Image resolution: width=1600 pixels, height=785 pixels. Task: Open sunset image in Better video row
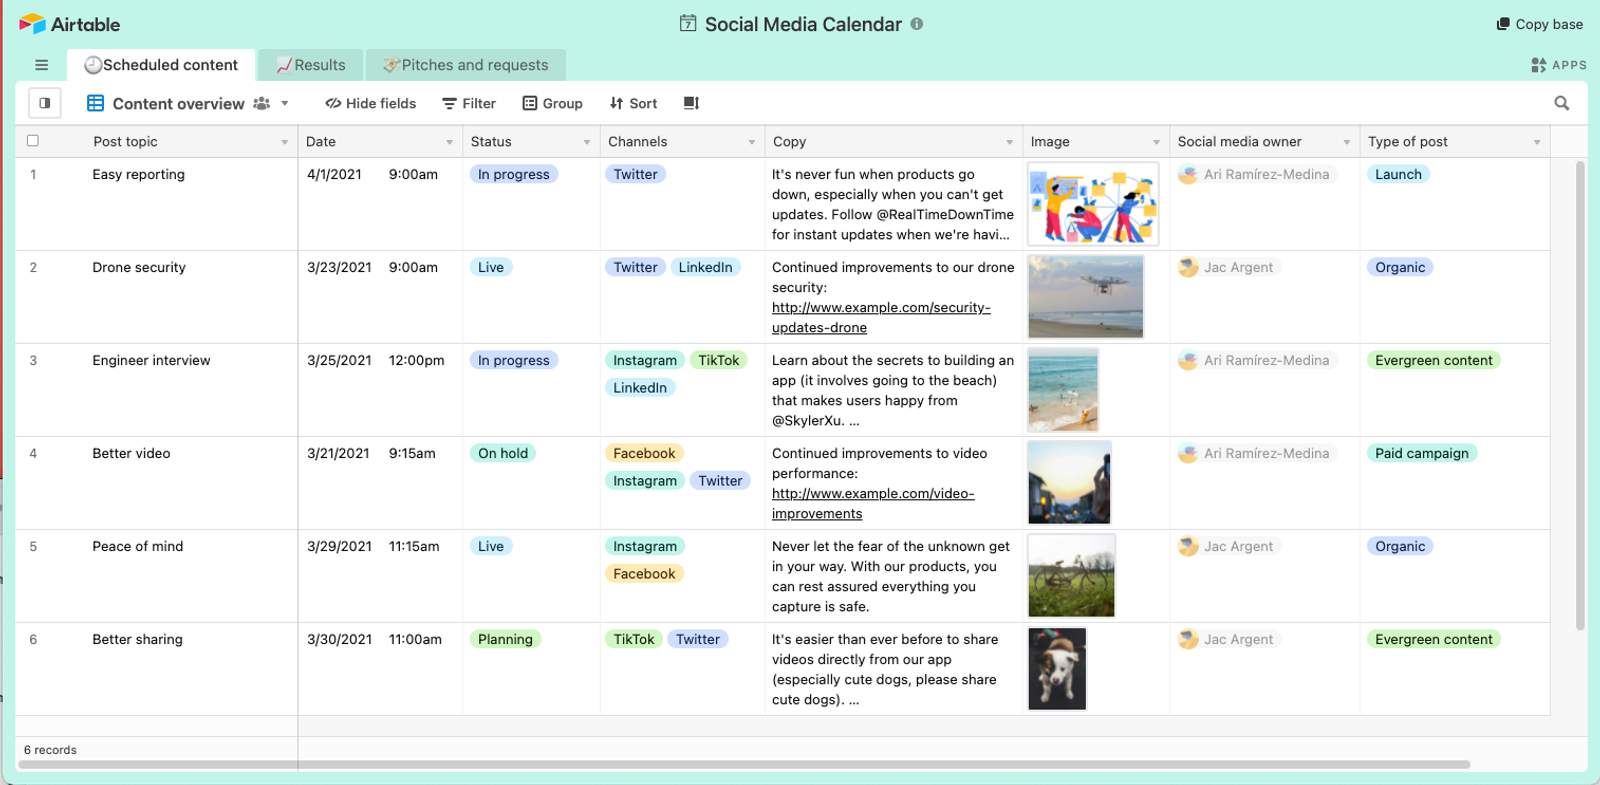(x=1070, y=483)
